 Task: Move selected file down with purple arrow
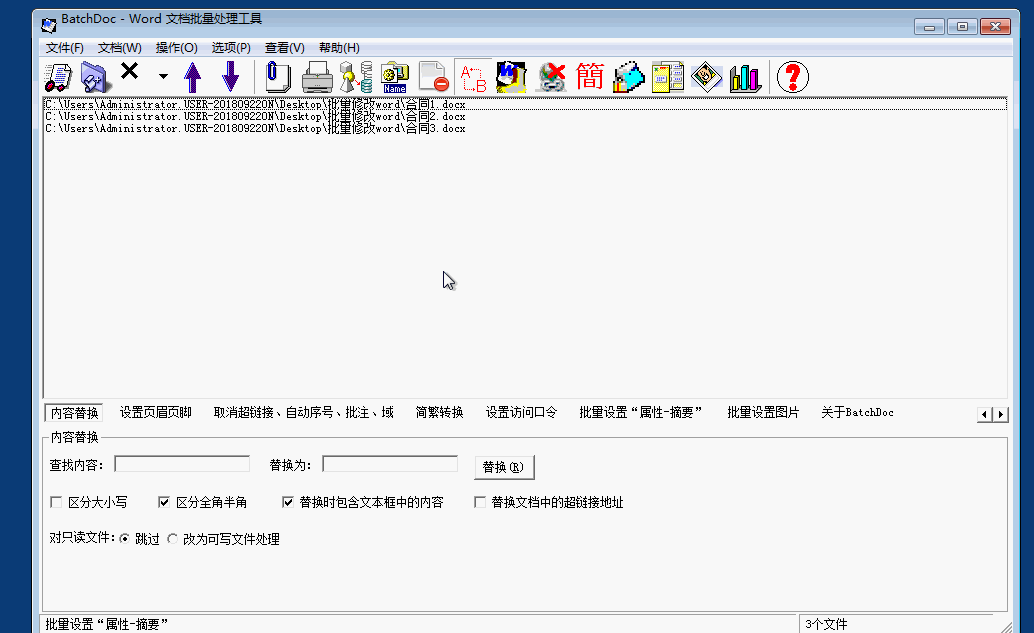click(230, 77)
